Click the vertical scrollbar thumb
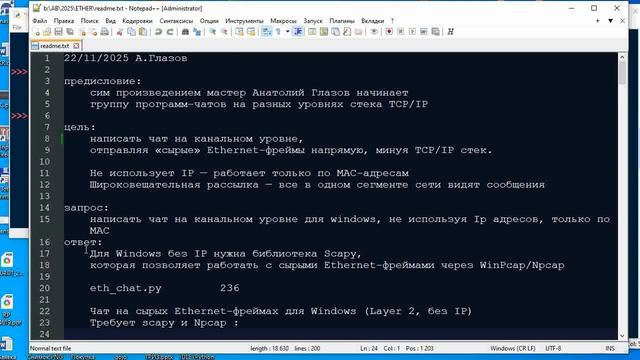Image resolution: width=640 pixels, height=360 pixels. tap(622, 73)
